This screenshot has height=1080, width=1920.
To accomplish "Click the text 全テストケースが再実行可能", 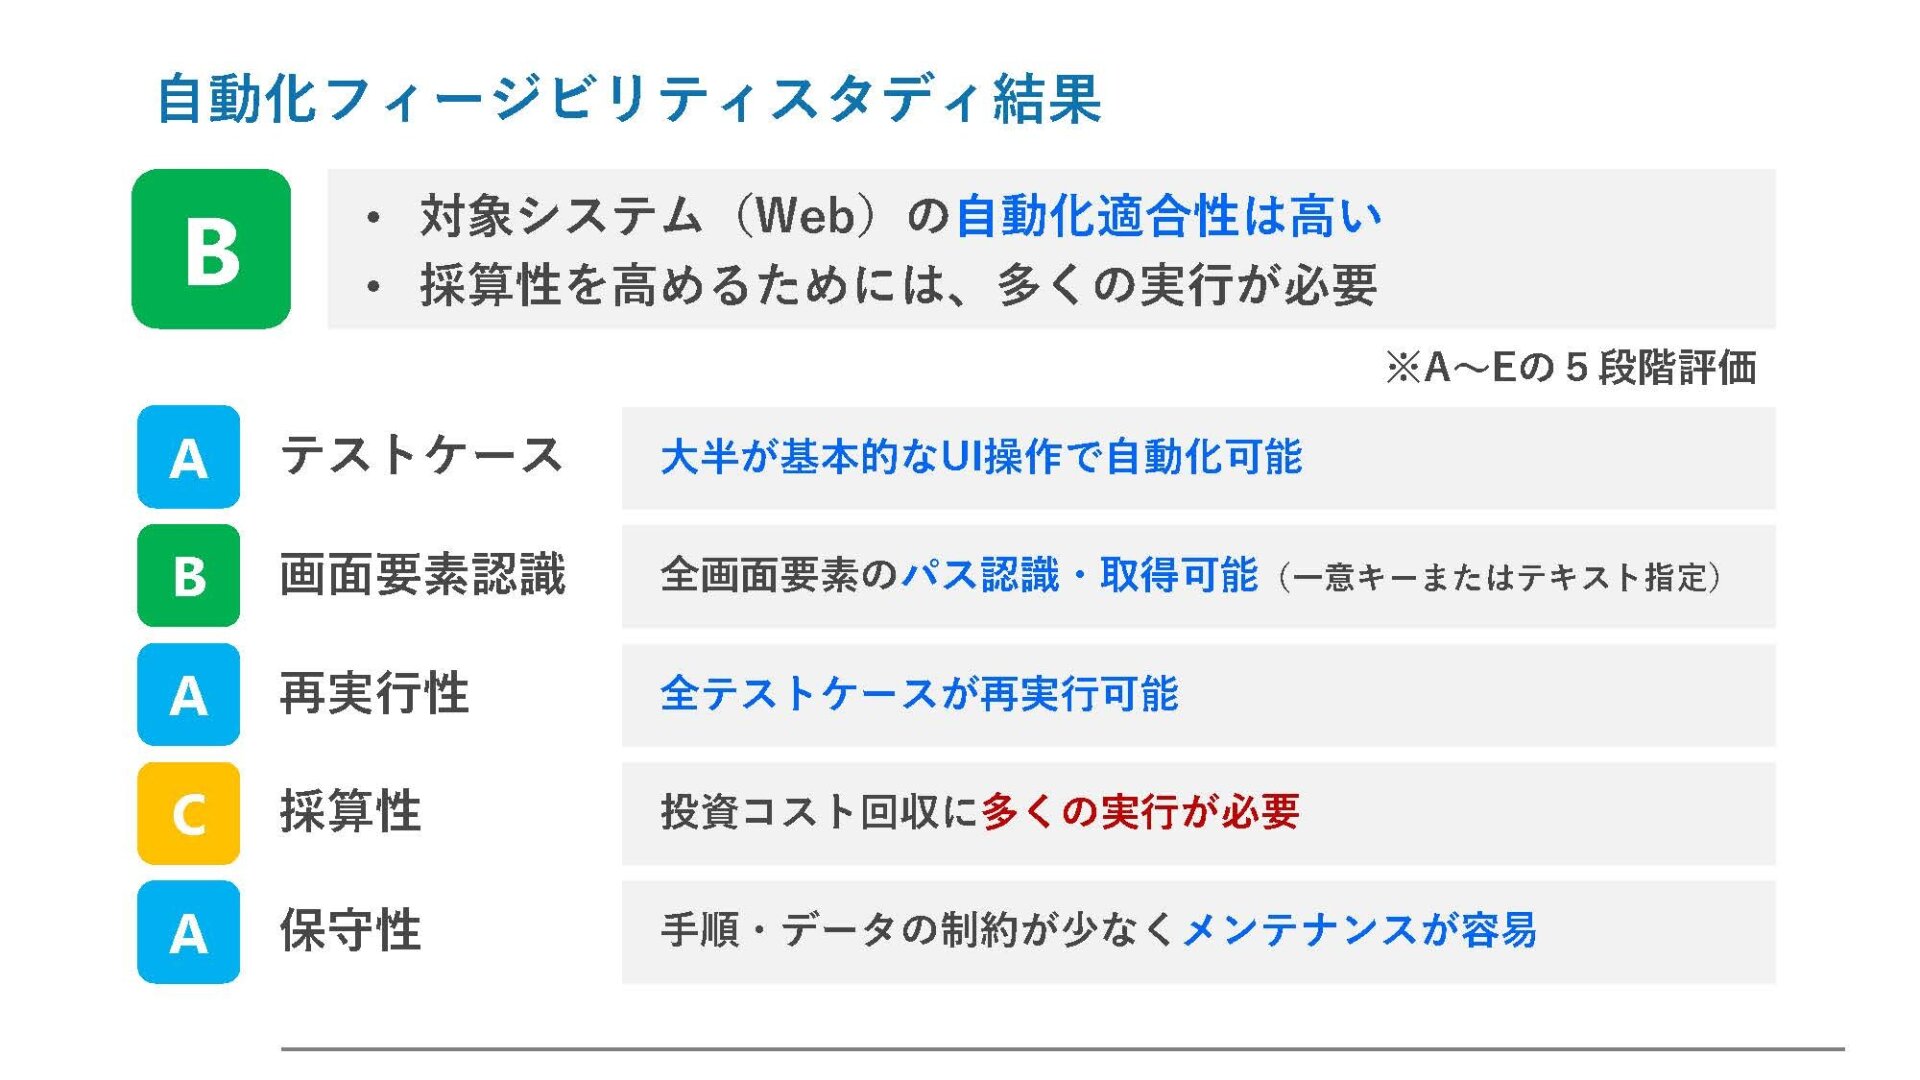I will click(x=919, y=694).
